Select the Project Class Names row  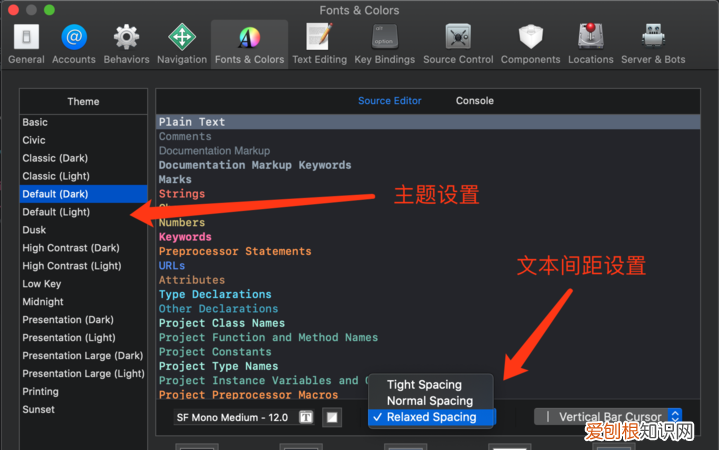[428, 323]
